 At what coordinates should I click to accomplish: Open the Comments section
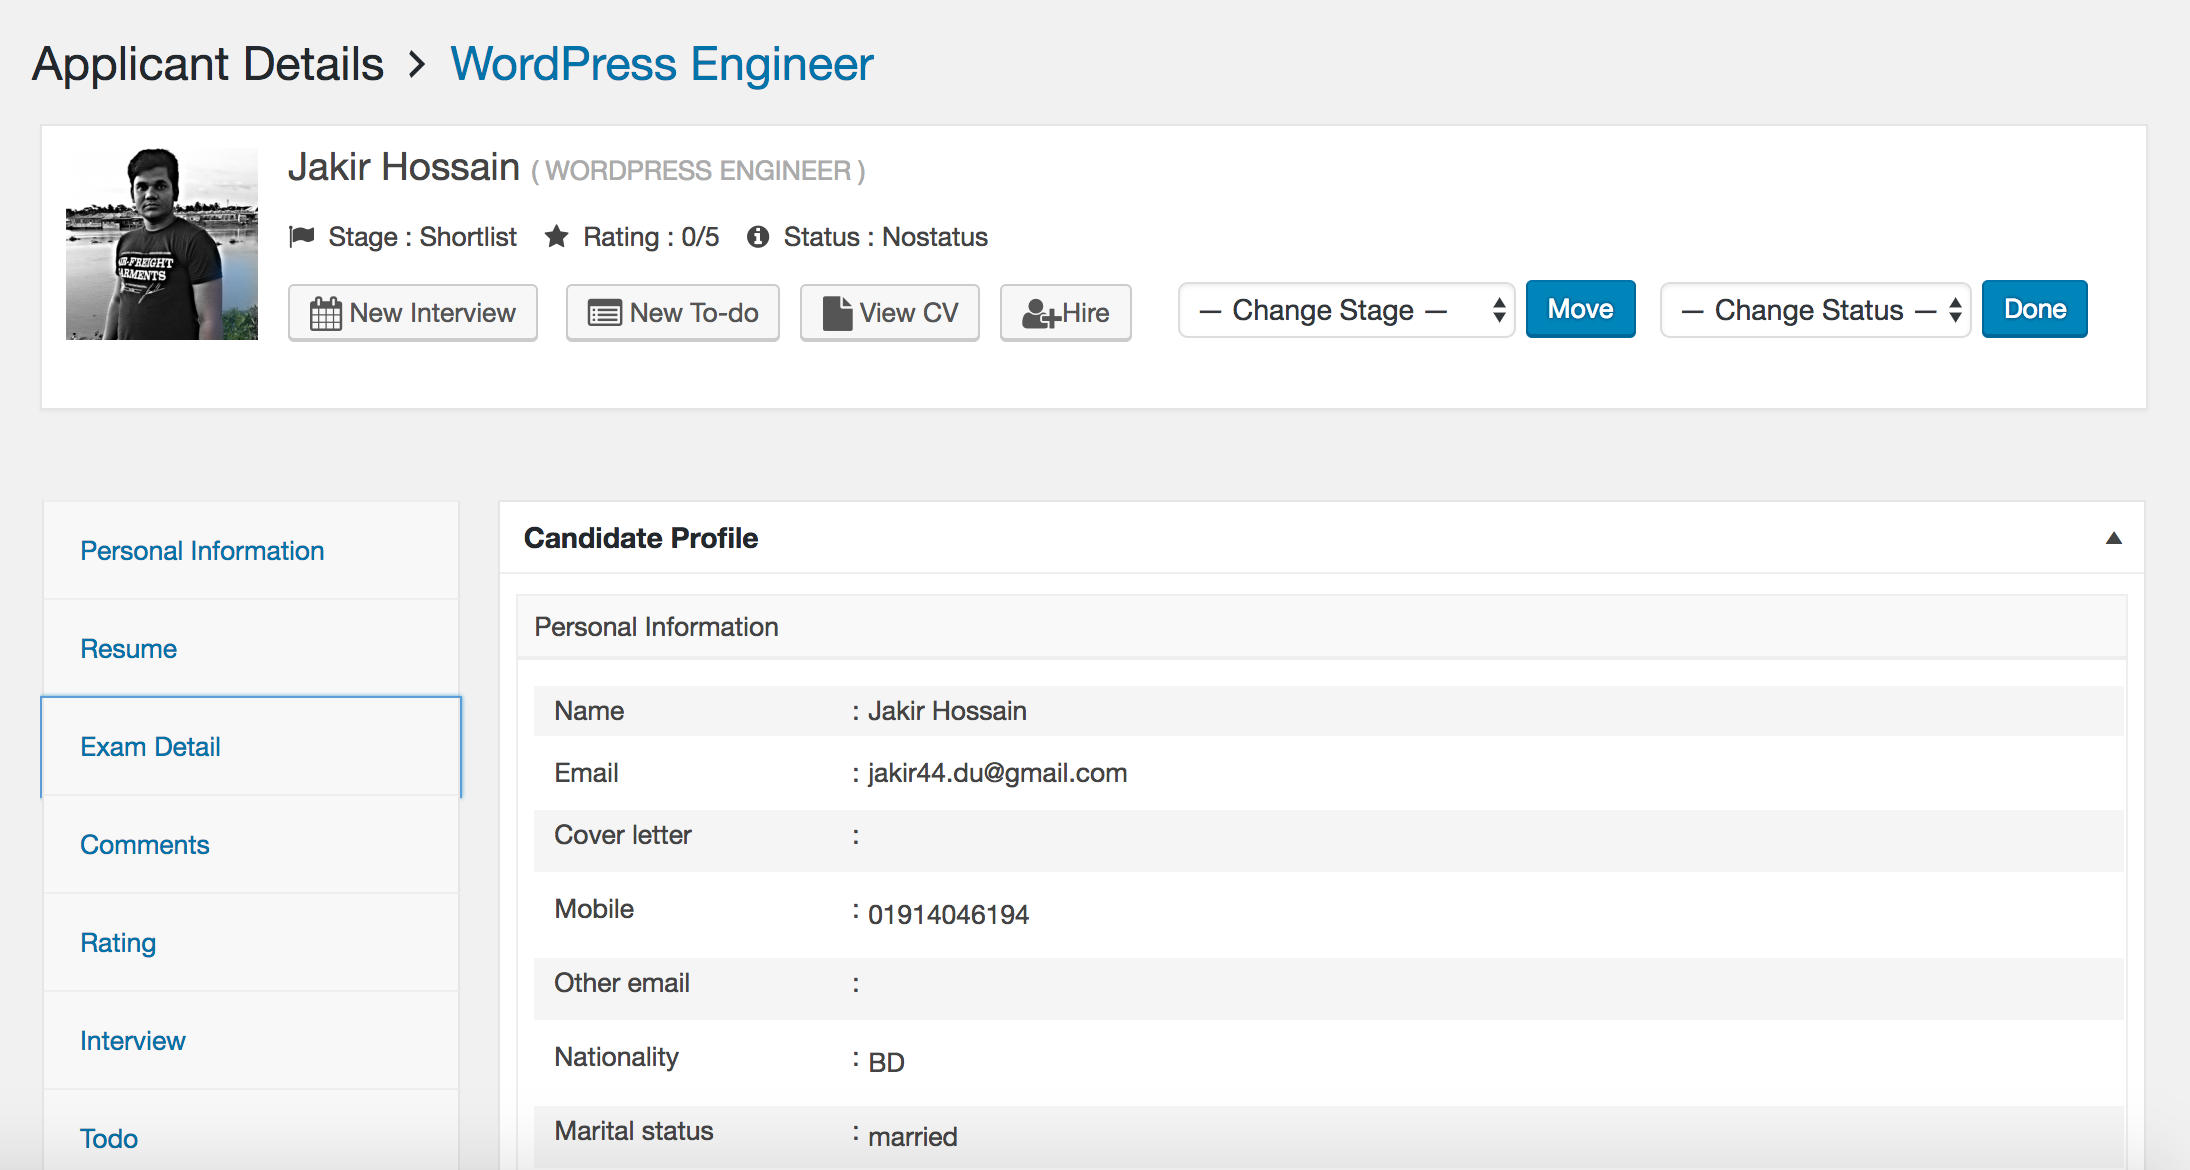(x=145, y=844)
